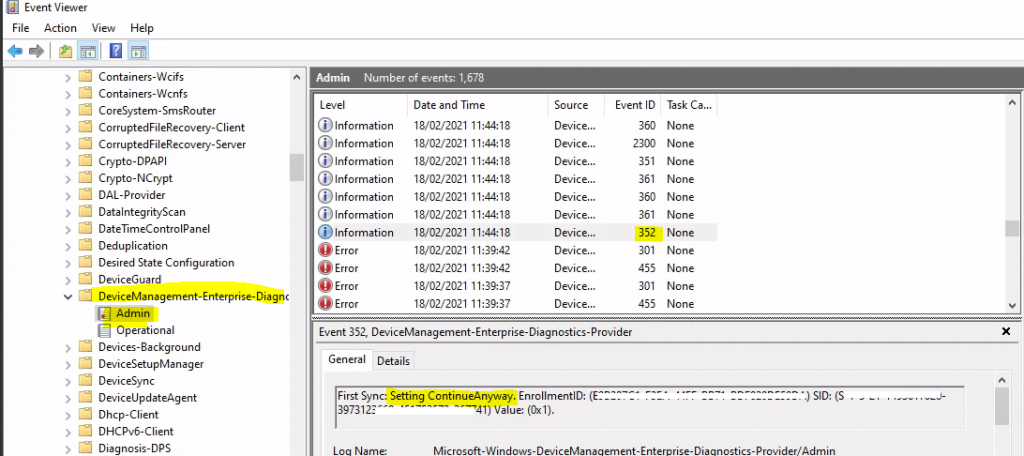Click the error icon of 11:39:42 event 301
Screen dimensions: 1024x456
(325, 250)
